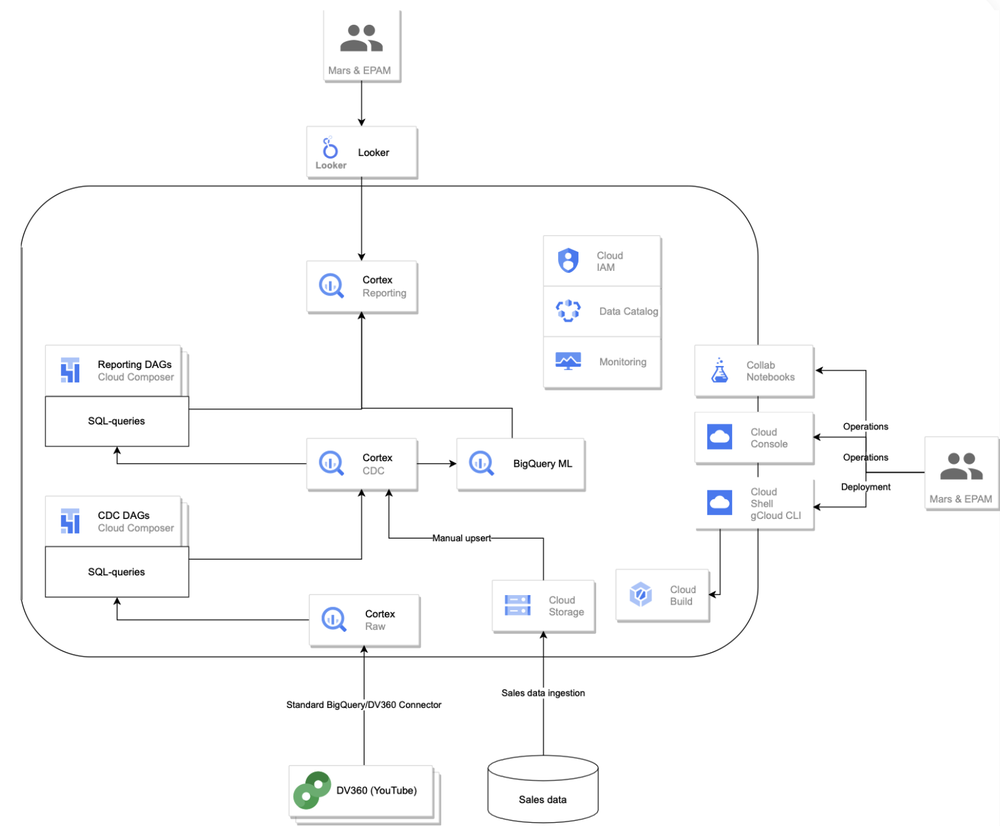1000x826 pixels.
Task: Select the Monitoring chart icon
Action: pyautogui.click(x=568, y=361)
